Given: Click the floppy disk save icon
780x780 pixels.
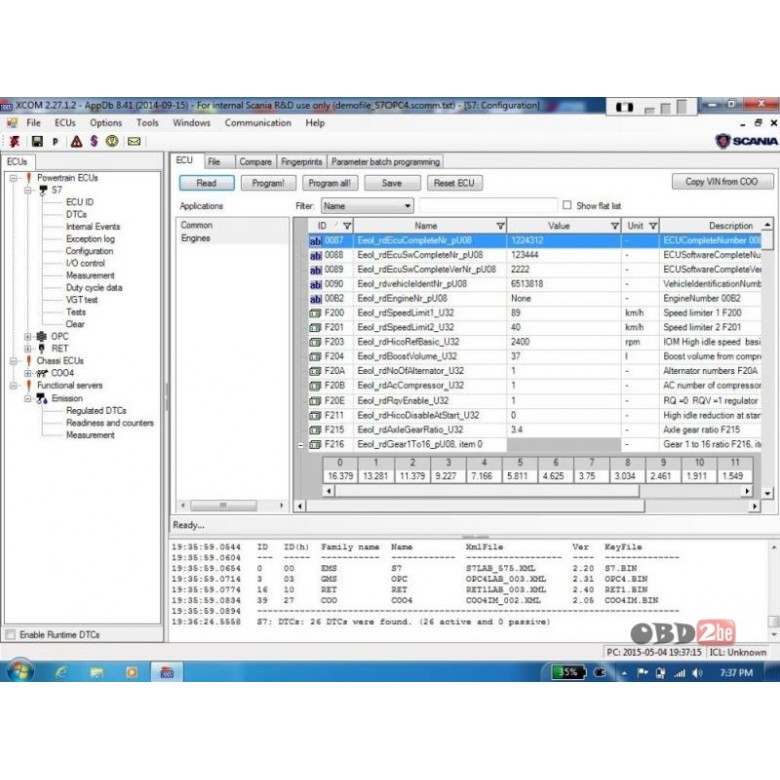Looking at the screenshot, I should point(37,142).
